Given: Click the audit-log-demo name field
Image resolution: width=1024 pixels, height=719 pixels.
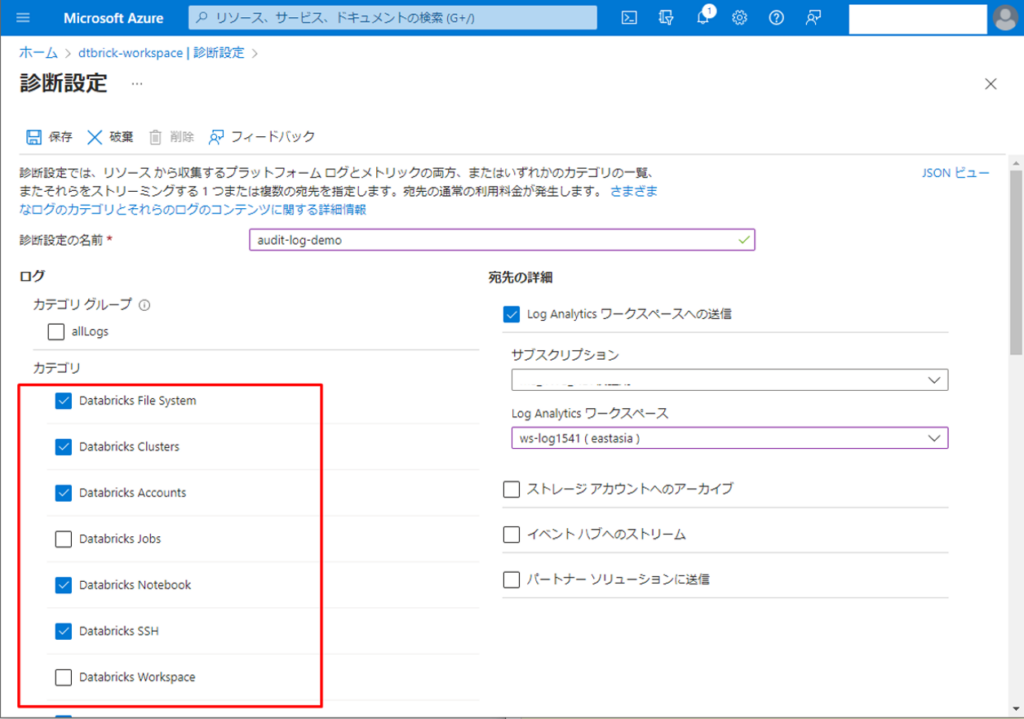Looking at the screenshot, I should tap(500, 240).
